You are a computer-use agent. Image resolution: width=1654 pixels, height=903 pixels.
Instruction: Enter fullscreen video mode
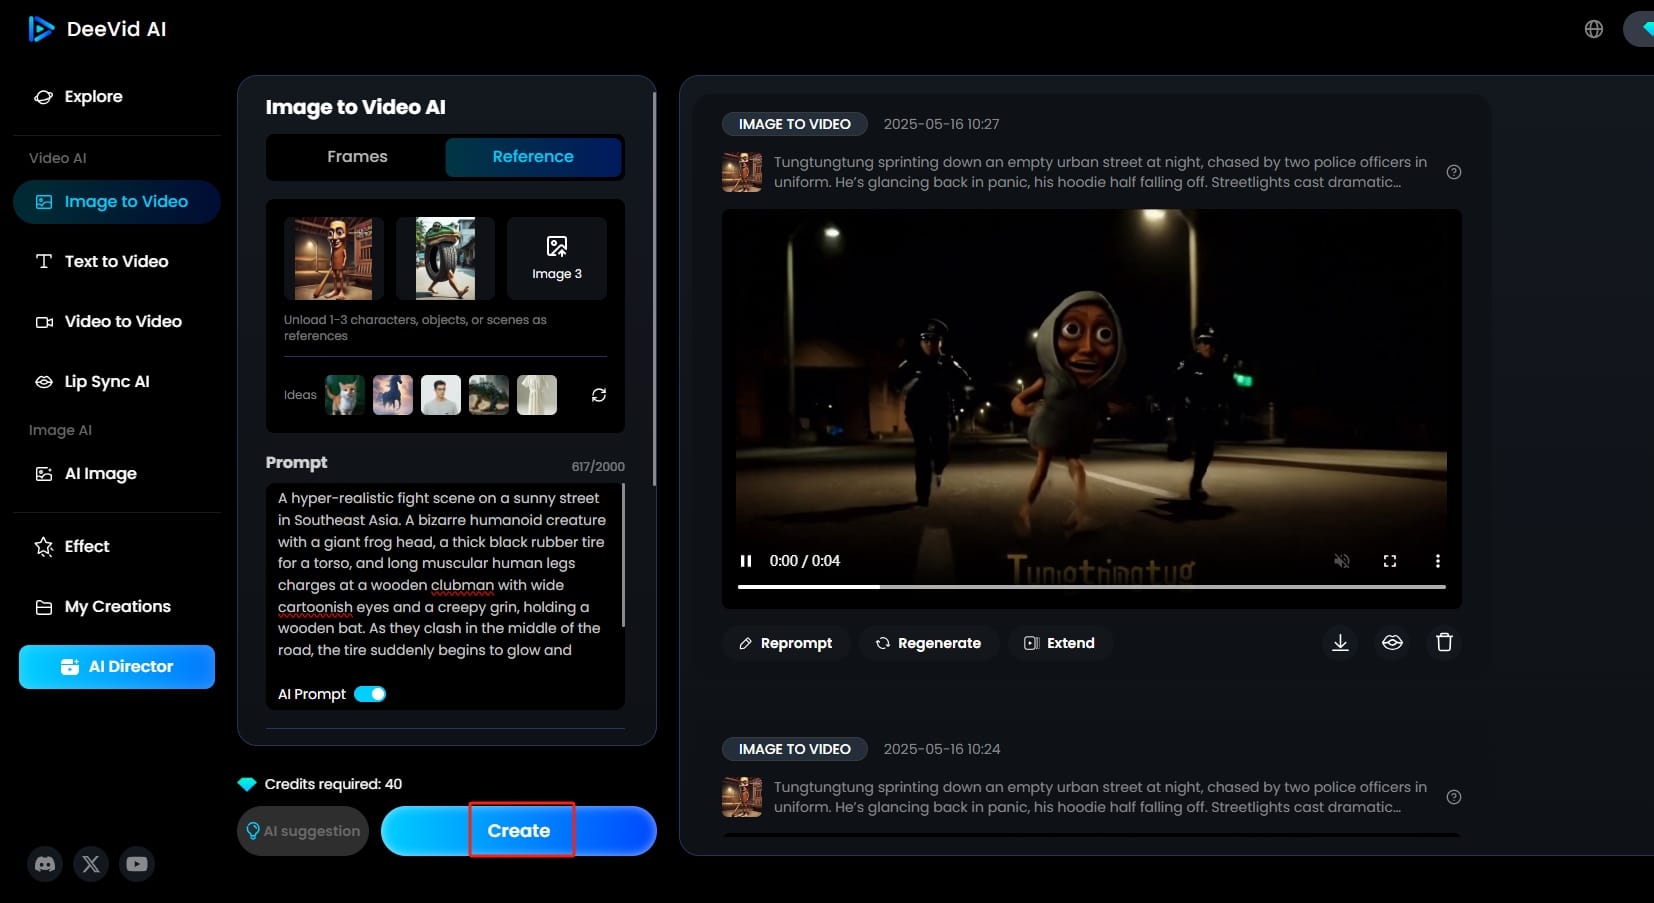[1390, 561]
